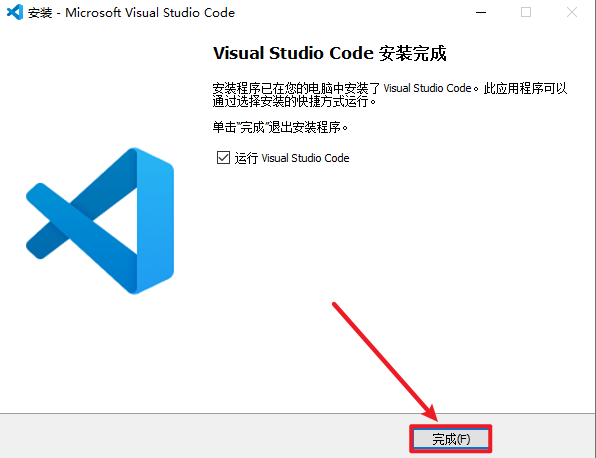The height and width of the screenshot is (458, 596).
Task: Click the text '单击"完成"退出安装程序。'
Action: [281, 127]
